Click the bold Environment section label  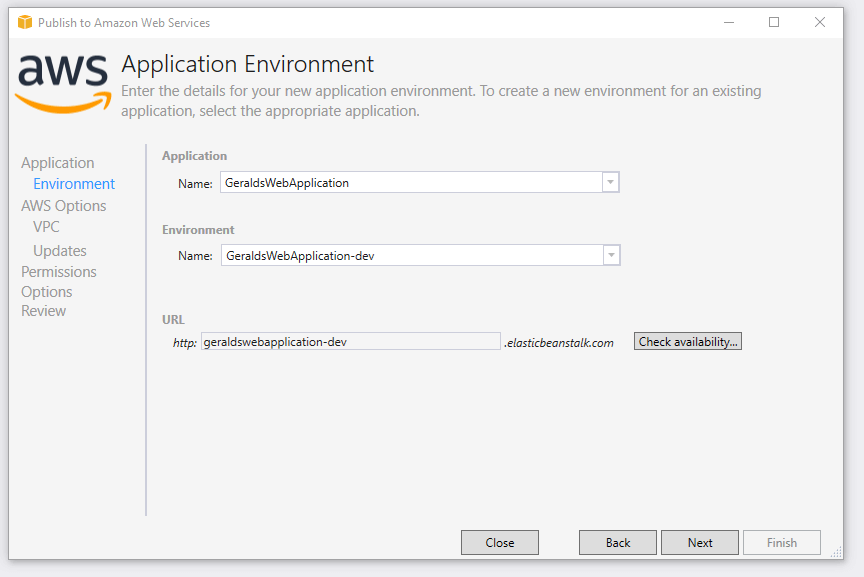(198, 230)
